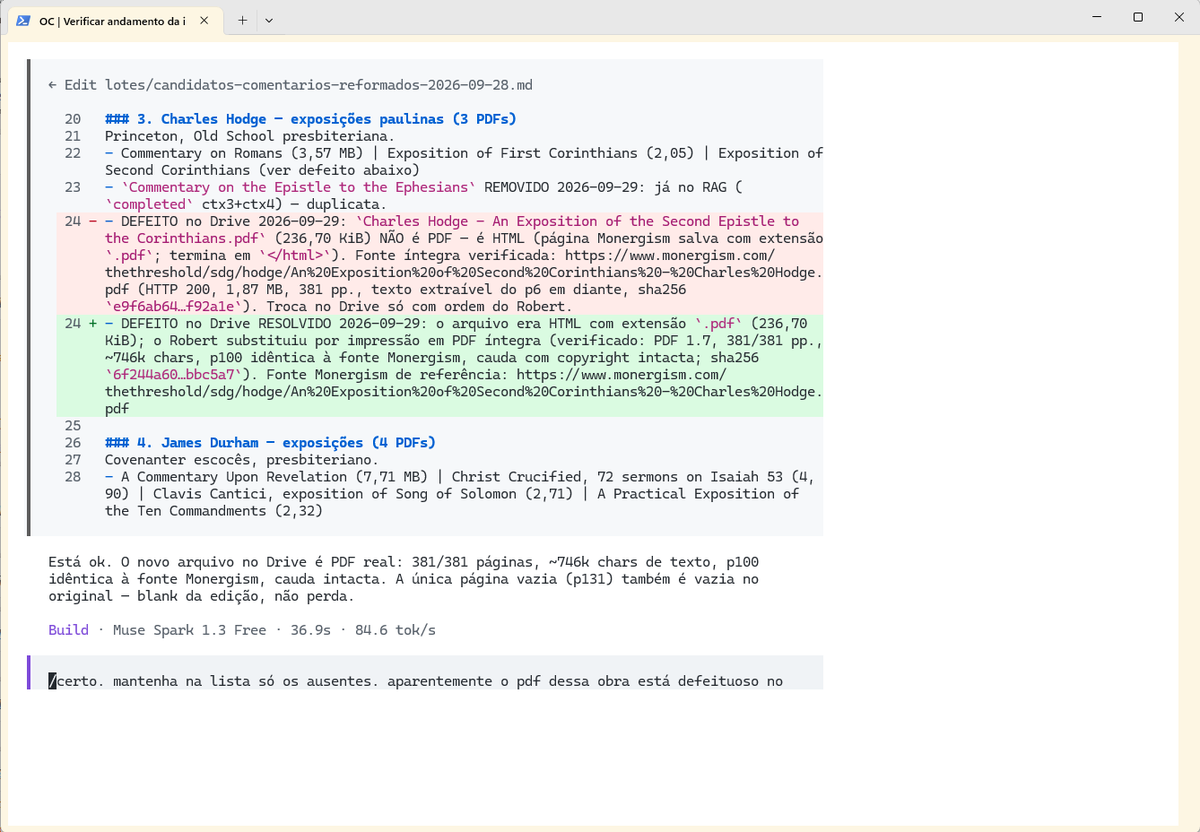The width and height of the screenshot is (1200, 832).
Task: Click the back arrow before 'Edit lotes/candidatos'
Action: 53,85
